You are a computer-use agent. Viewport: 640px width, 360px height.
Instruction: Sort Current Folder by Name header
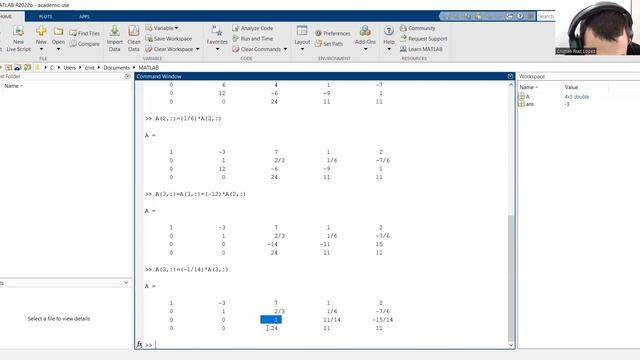(x=13, y=86)
